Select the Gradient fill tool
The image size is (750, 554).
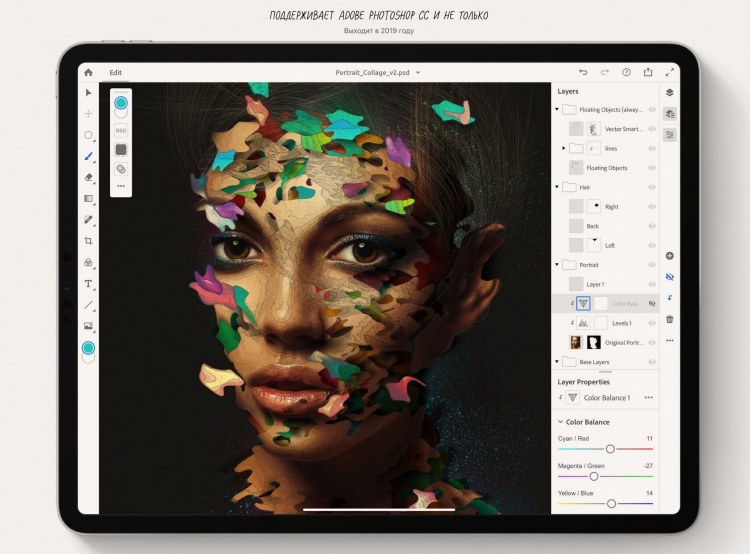tap(88, 198)
